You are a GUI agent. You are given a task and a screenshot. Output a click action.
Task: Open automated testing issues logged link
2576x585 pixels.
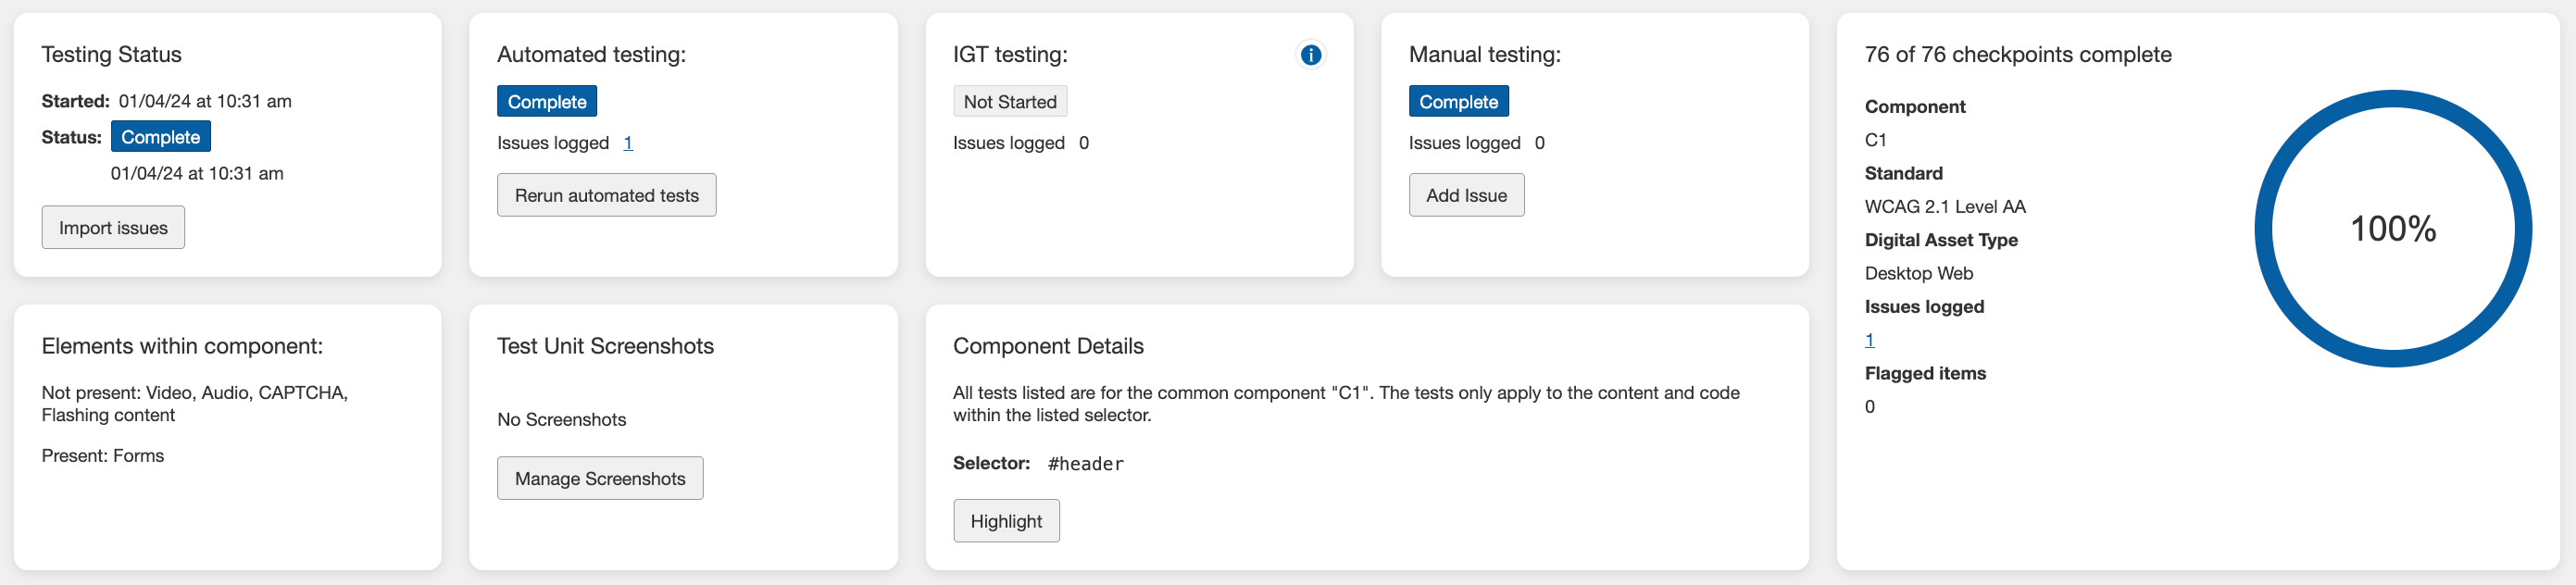628,143
